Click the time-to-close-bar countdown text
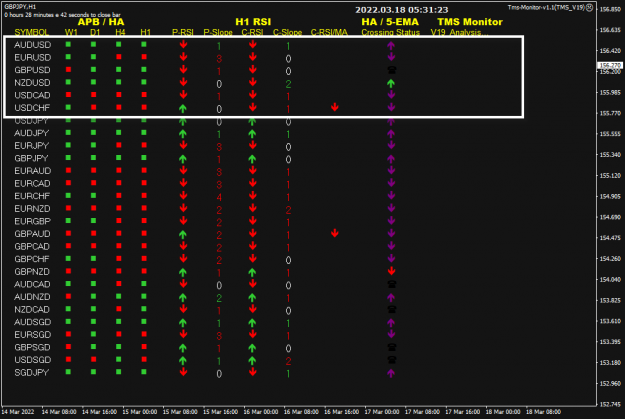 point(63,15)
